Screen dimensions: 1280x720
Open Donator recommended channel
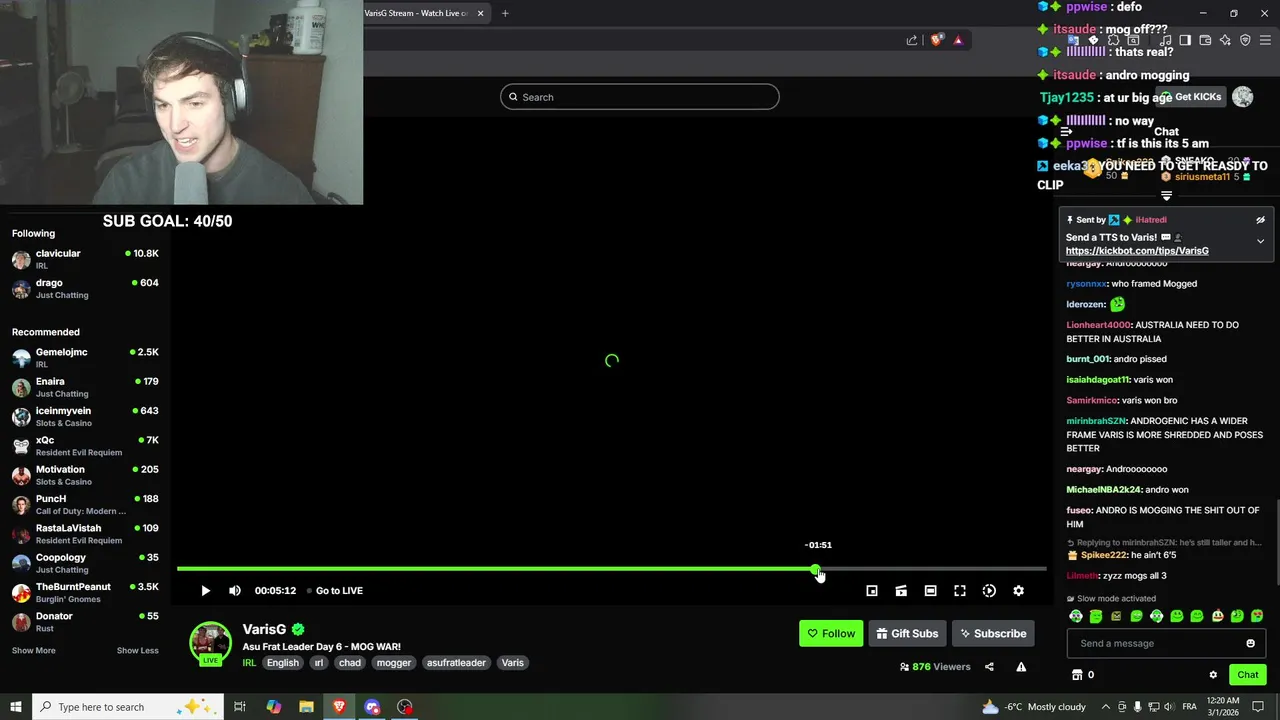tap(85, 622)
